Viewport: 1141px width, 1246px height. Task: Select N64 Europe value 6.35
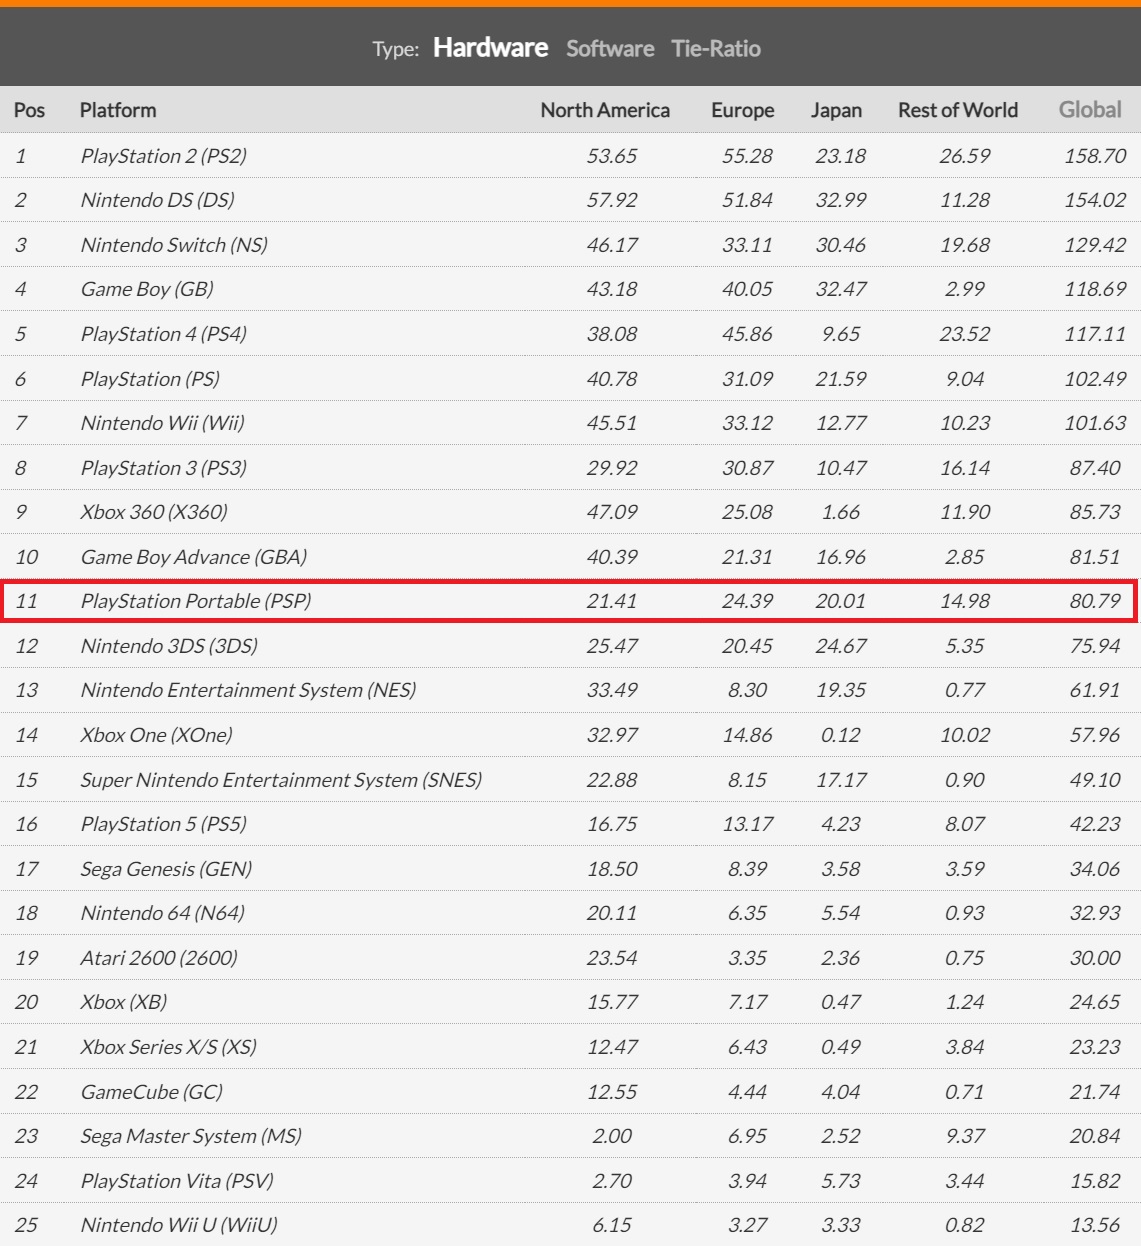pyautogui.click(x=748, y=913)
